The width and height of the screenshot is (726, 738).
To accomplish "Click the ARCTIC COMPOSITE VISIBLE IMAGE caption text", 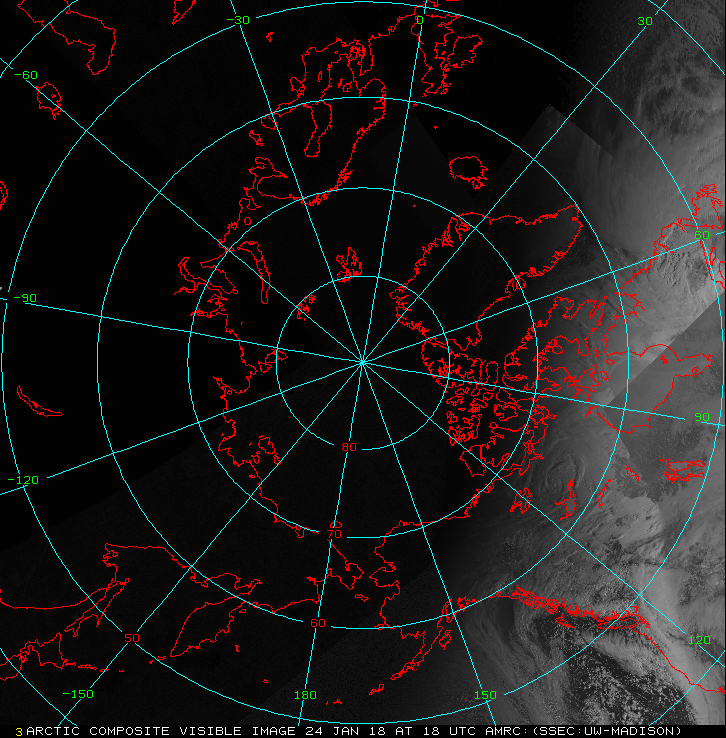I will pos(161,731).
